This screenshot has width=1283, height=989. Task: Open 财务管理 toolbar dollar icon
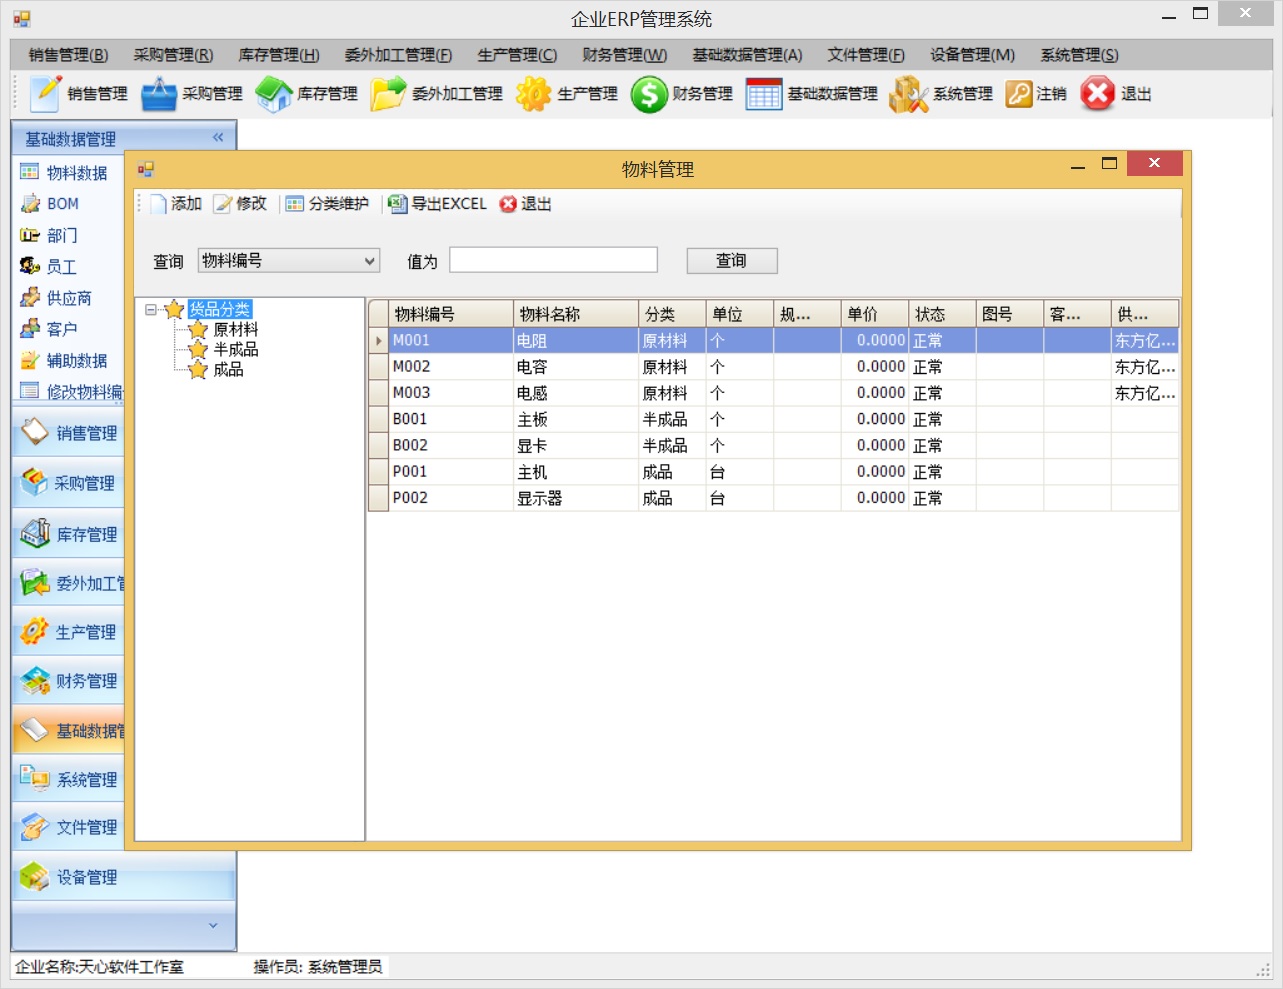click(x=649, y=94)
